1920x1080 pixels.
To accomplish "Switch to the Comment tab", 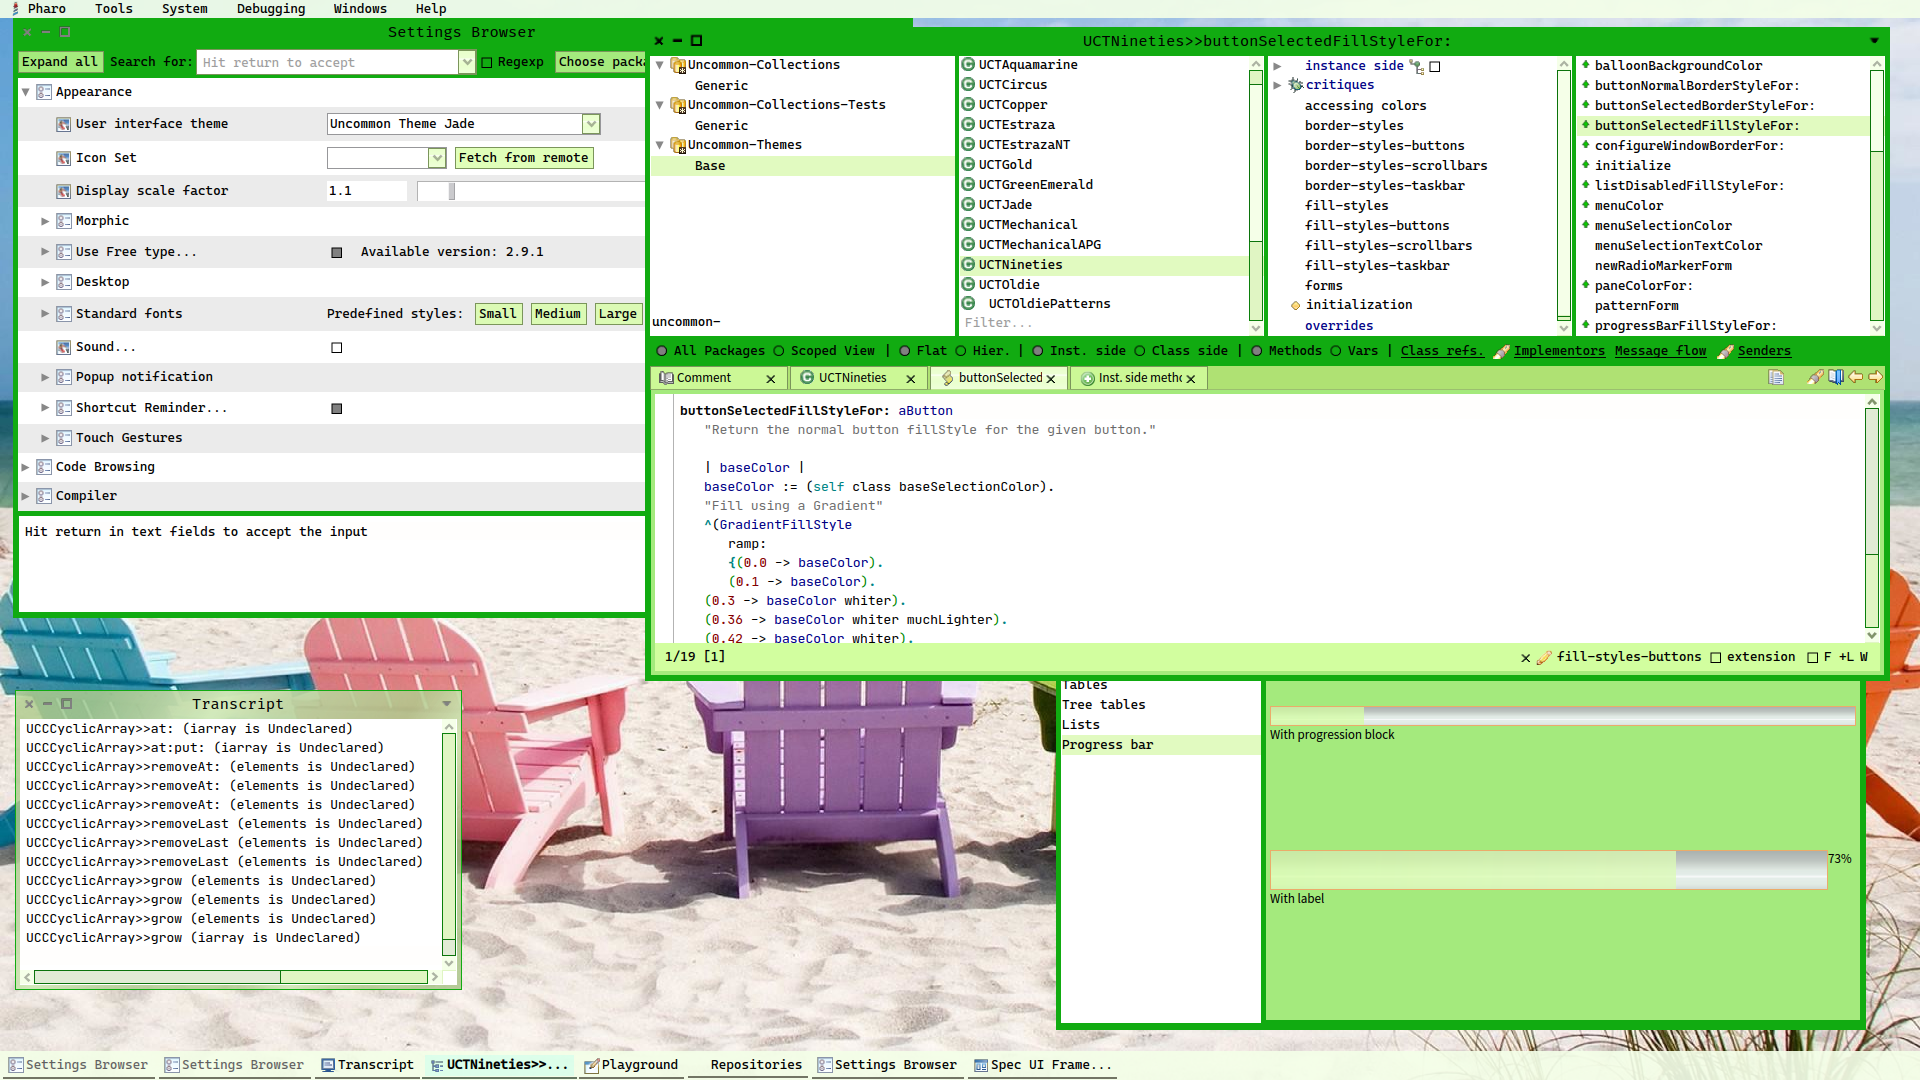I will tap(703, 378).
